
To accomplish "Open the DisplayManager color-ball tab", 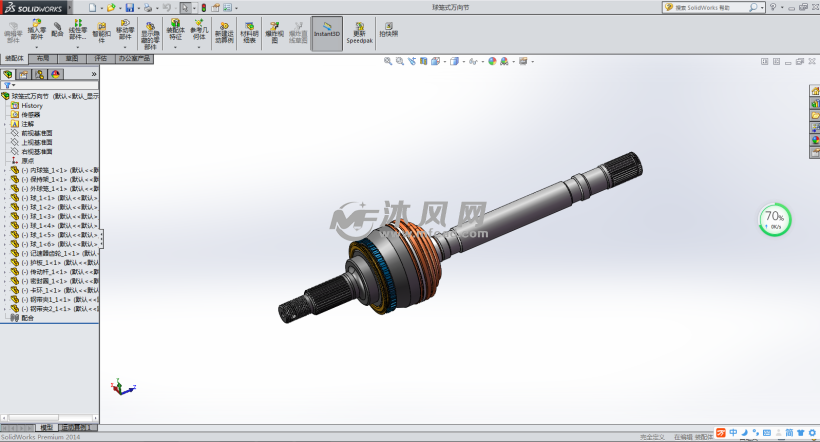I will pos(55,74).
